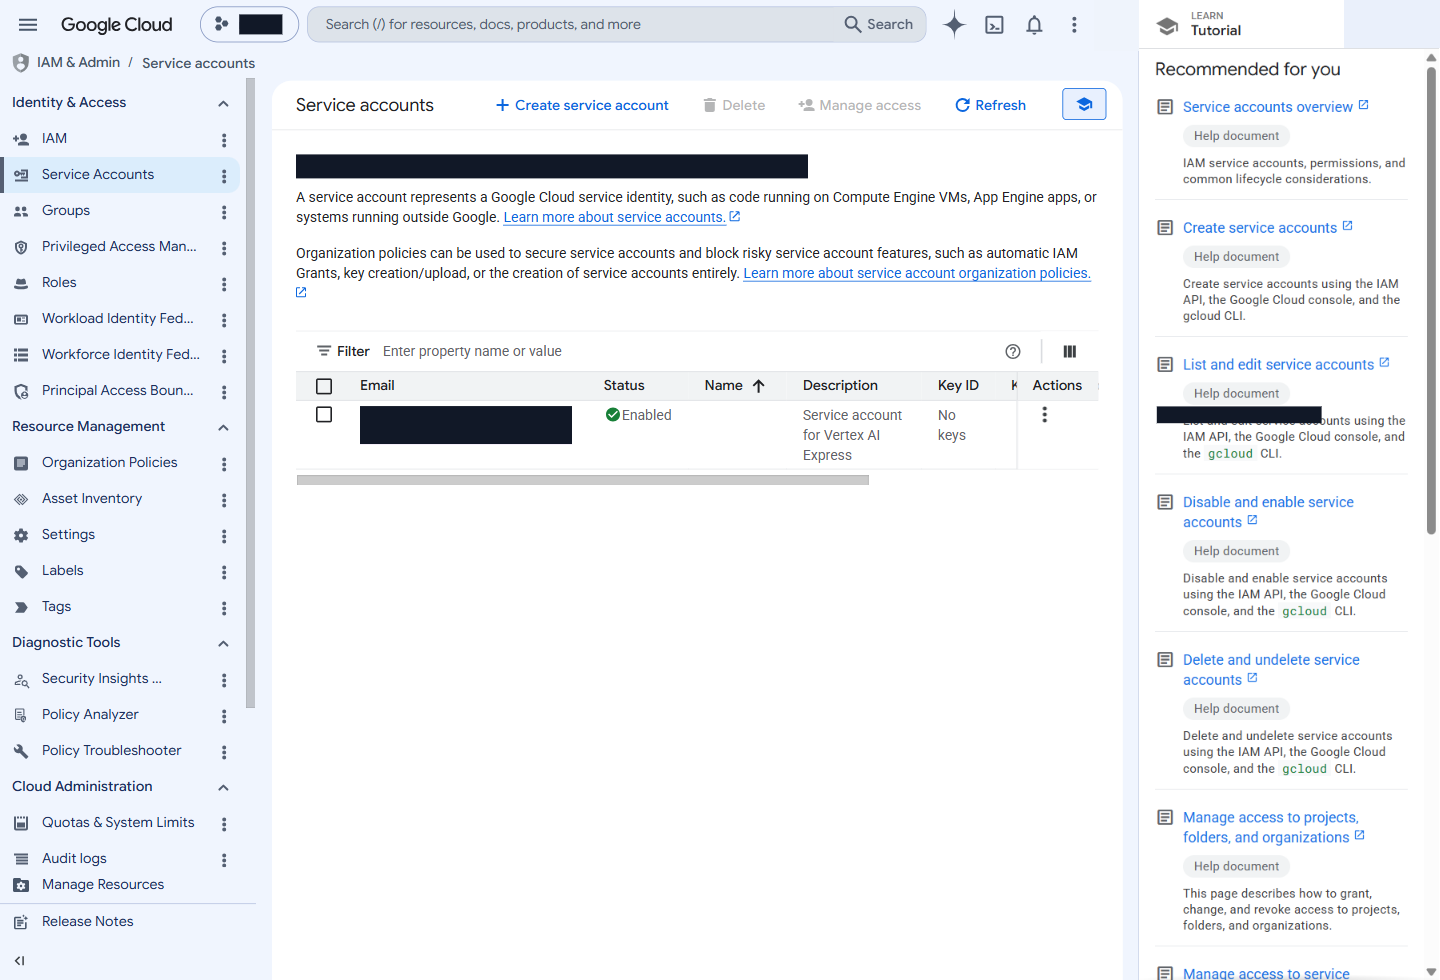Click the Privileged Access Manager shield icon

21,248
